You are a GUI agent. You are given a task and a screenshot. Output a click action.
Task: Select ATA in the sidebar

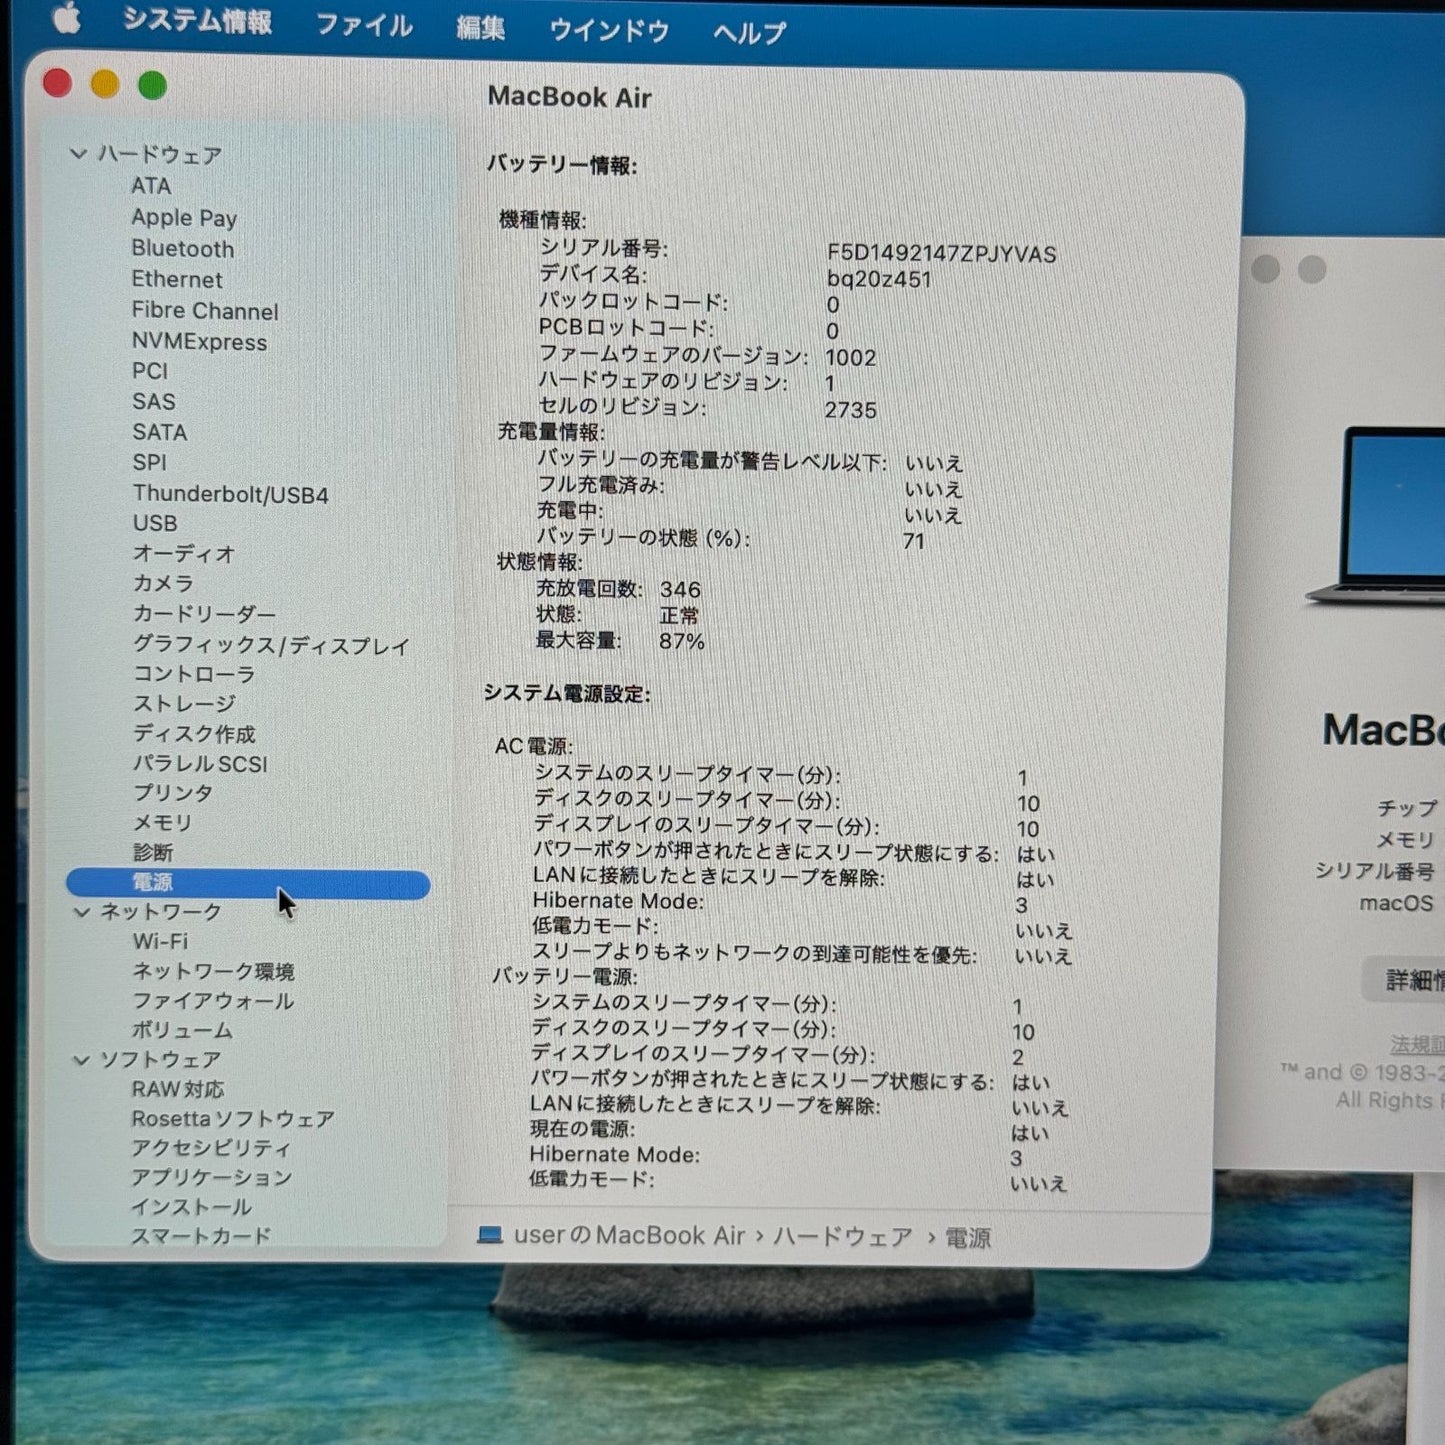tap(151, 186)
